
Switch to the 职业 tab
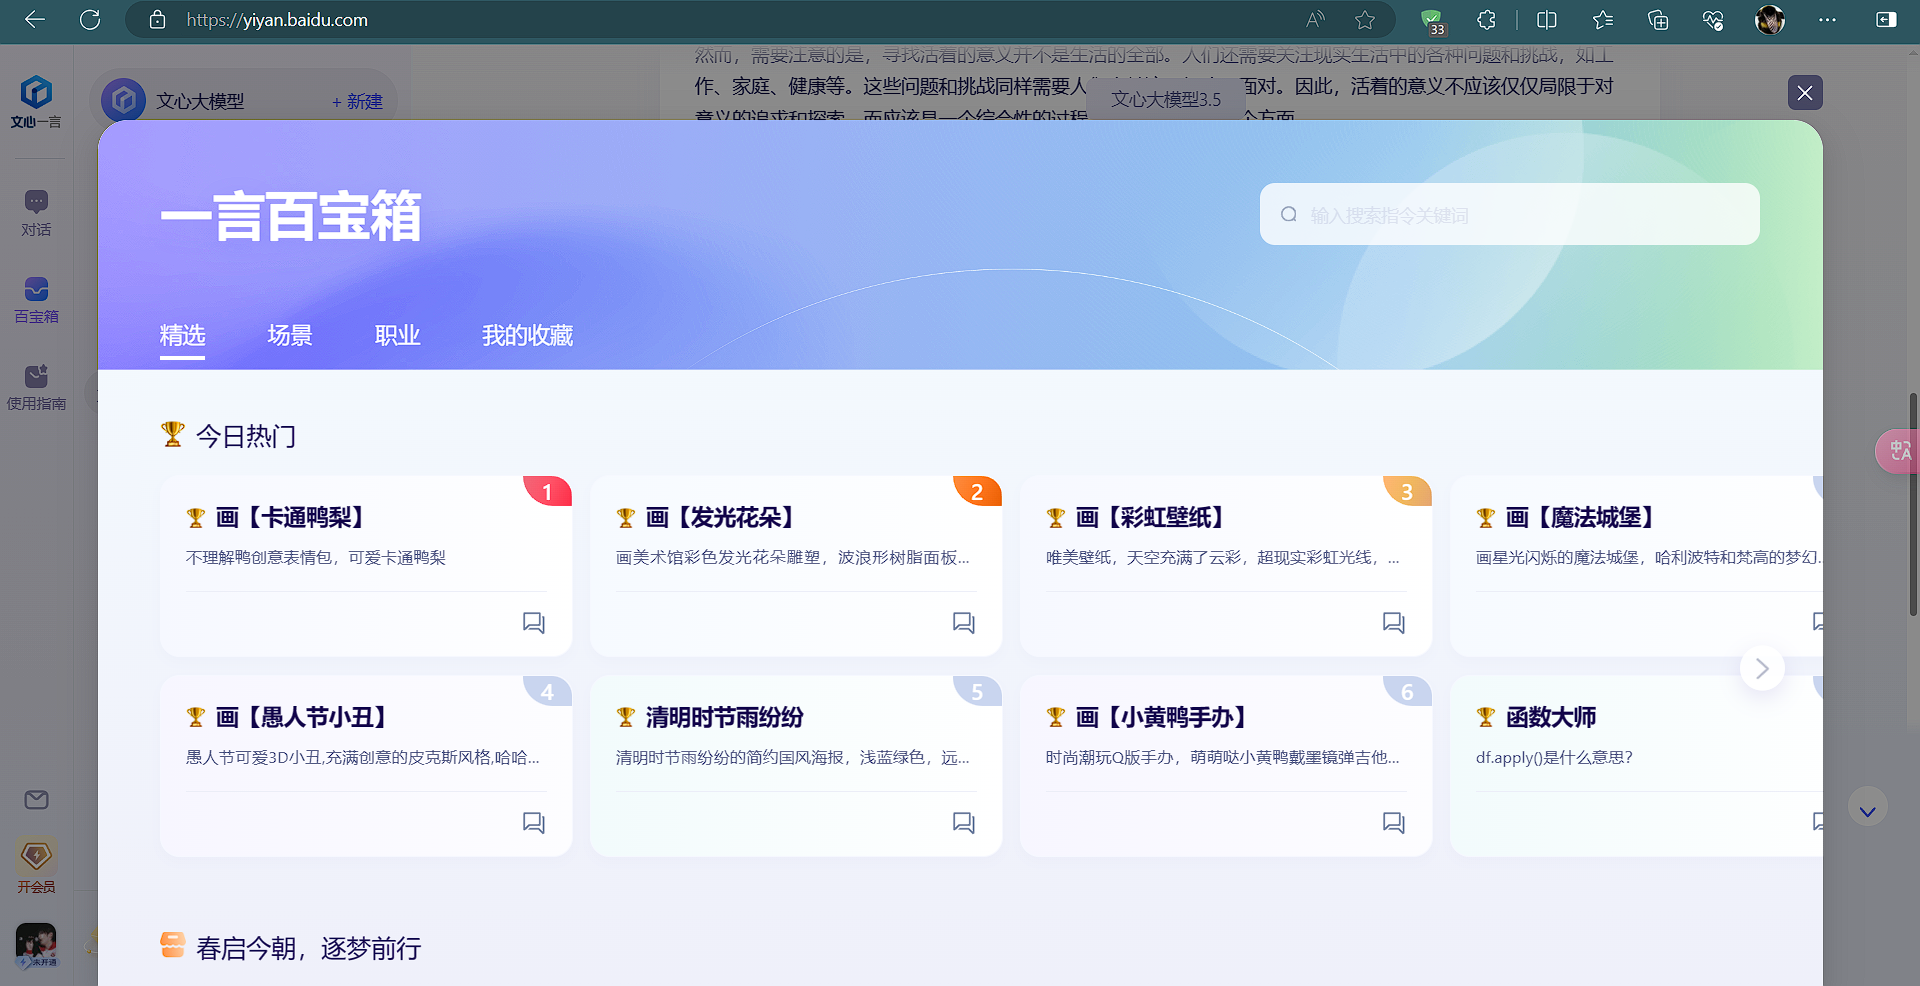[x=397, y=336]
